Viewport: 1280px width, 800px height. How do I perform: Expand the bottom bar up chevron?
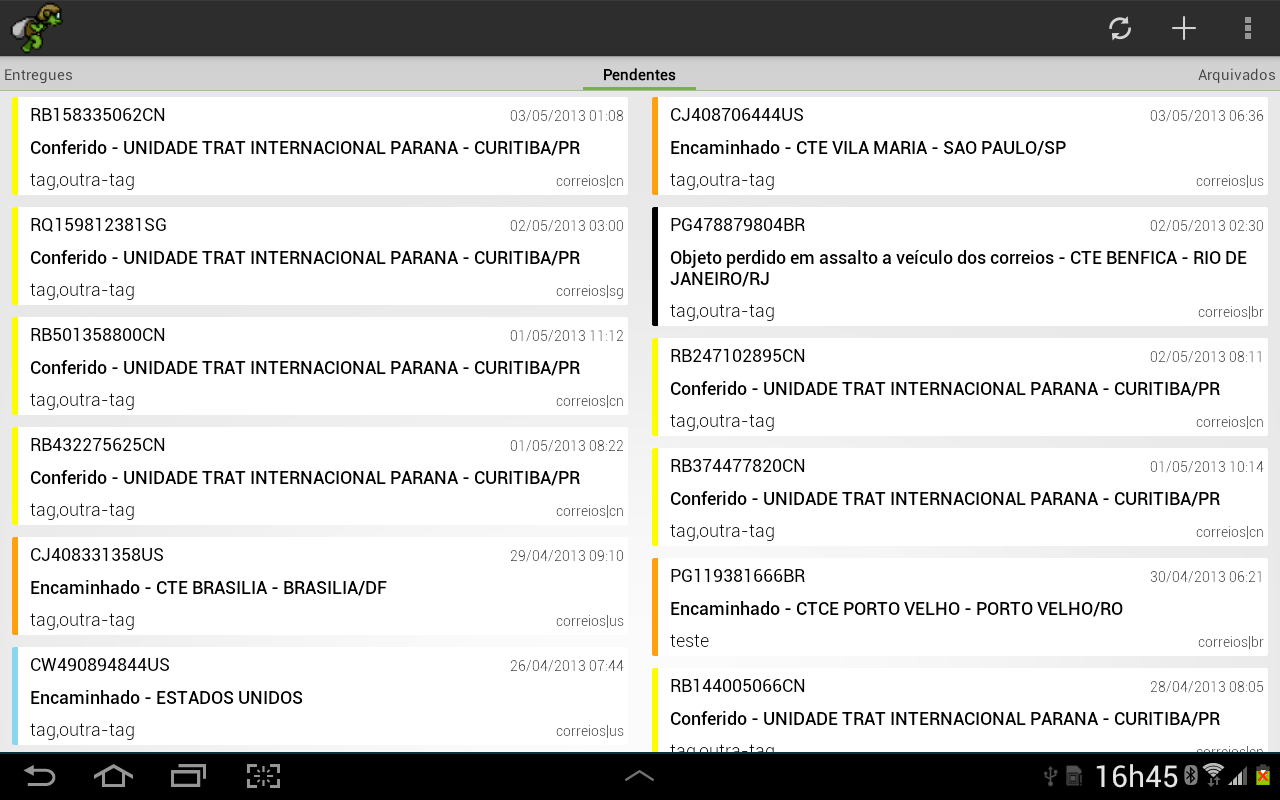click(639, 776)
